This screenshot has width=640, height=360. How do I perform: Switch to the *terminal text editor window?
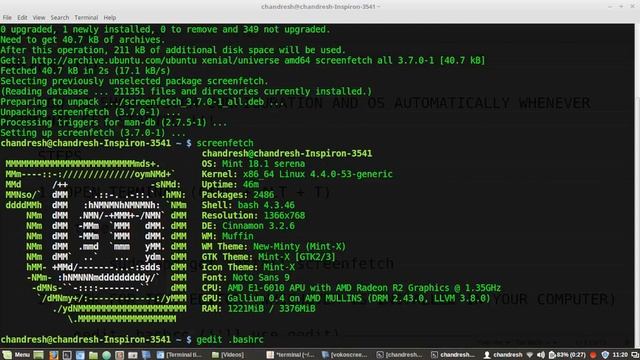pyautogui.click(x=290, y=355)
